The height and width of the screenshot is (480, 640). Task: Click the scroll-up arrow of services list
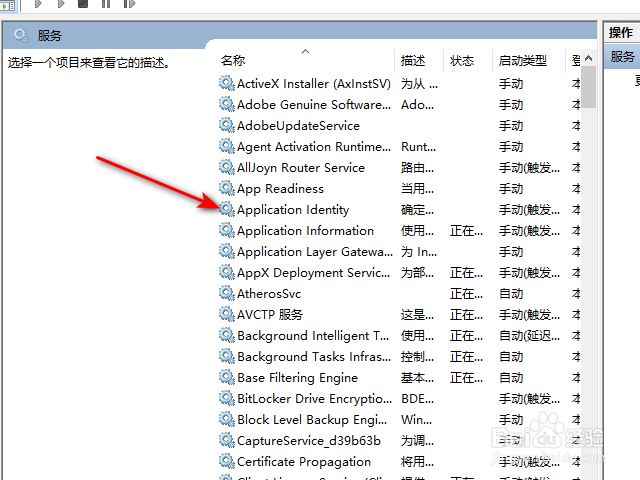pyautogui.click(x=589, y=58)
